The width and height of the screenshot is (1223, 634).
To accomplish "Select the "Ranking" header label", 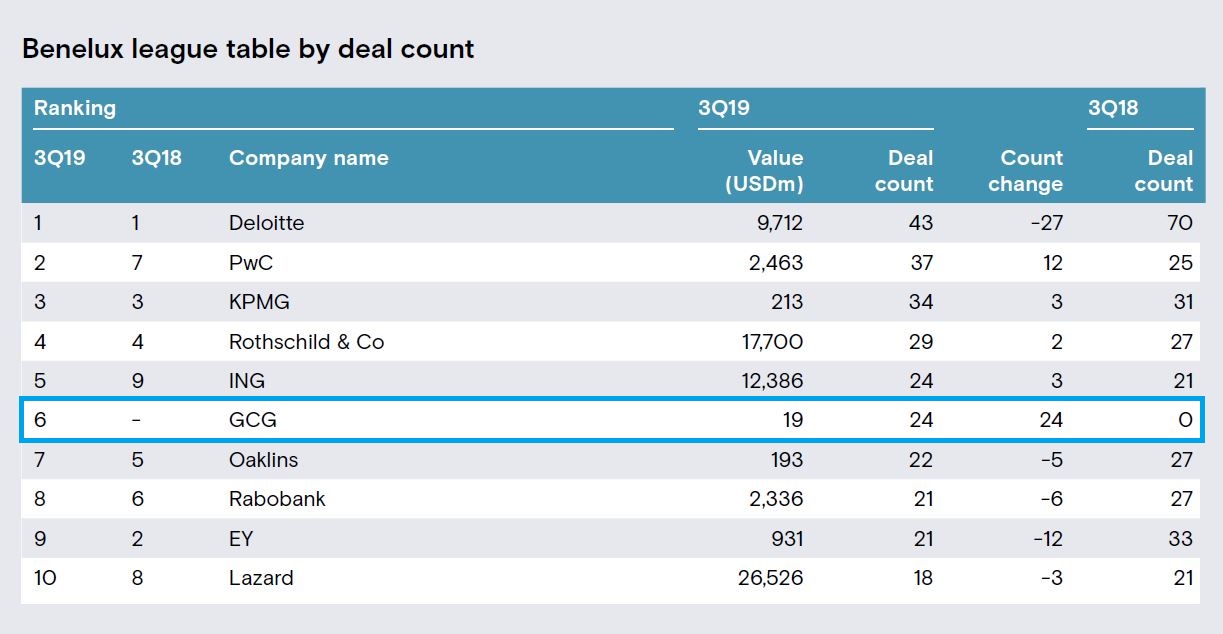I will [75, 108].
